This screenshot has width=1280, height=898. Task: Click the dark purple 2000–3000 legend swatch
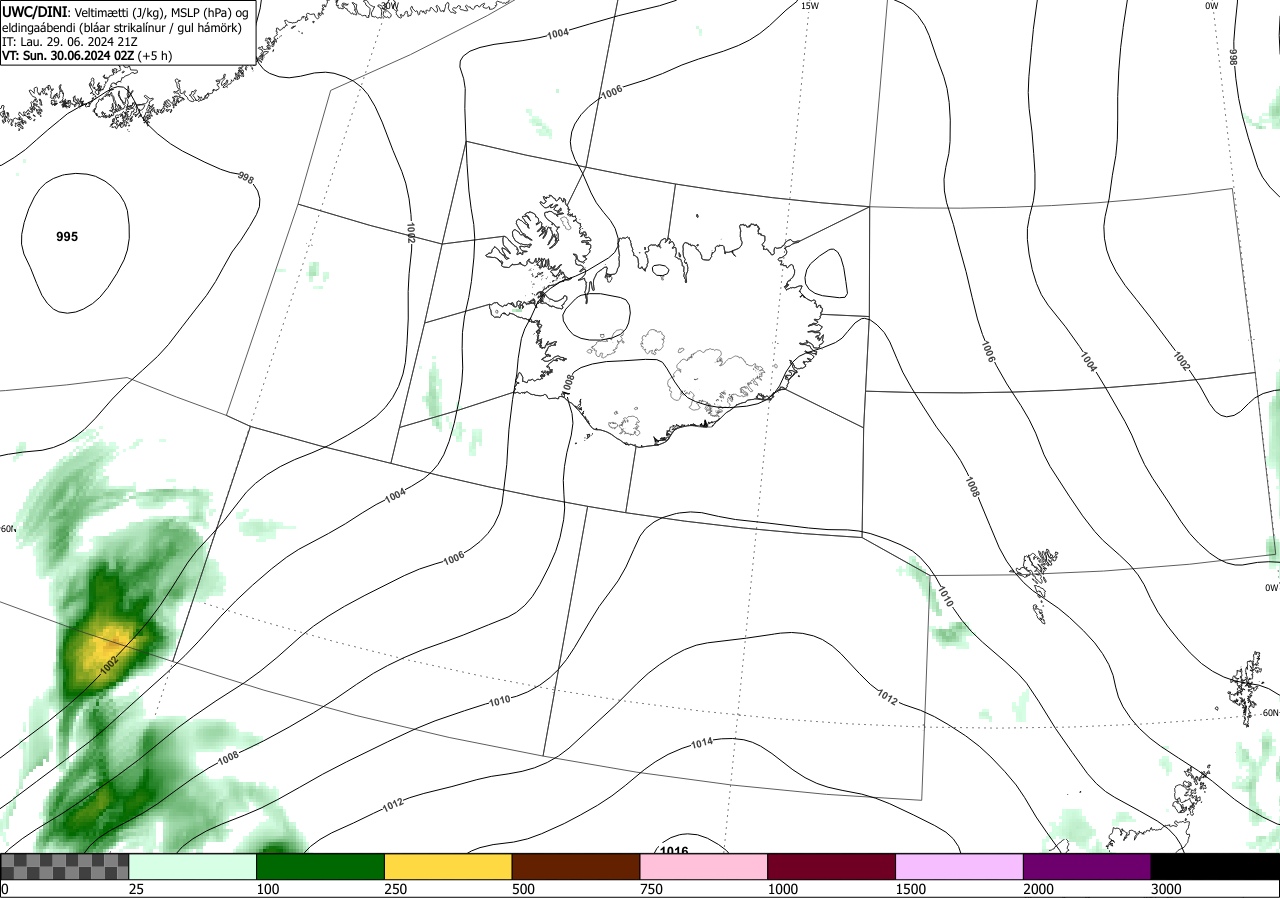[x=1087, y=866]
